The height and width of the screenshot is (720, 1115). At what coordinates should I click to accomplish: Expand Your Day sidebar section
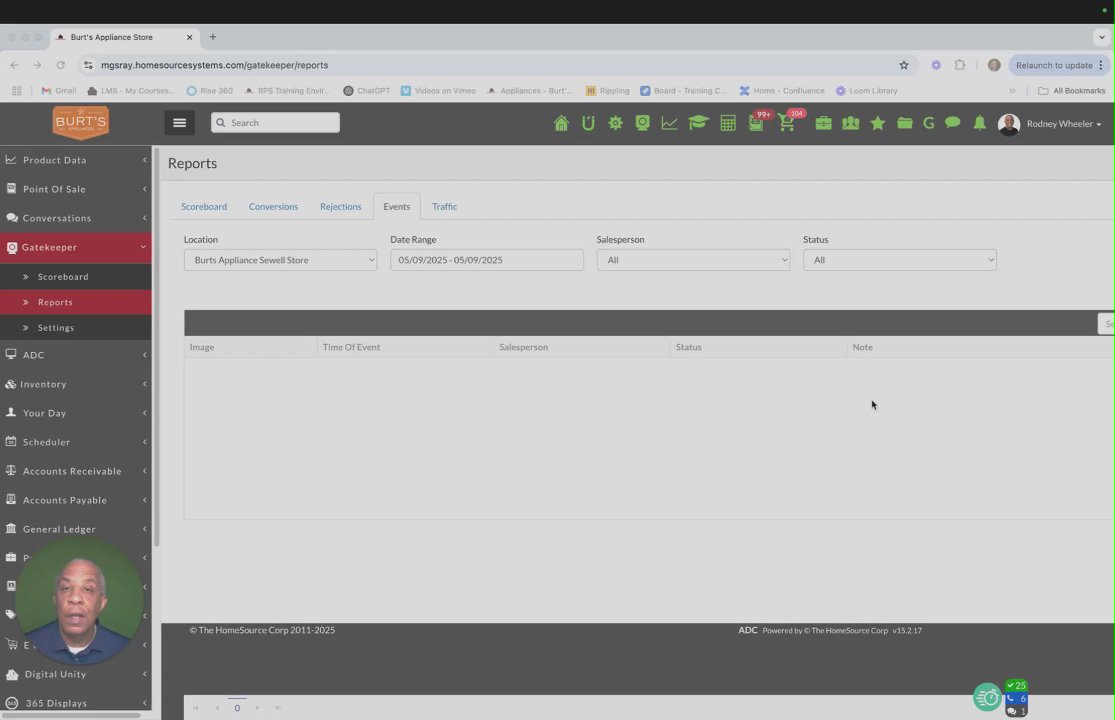coord(76,413)
